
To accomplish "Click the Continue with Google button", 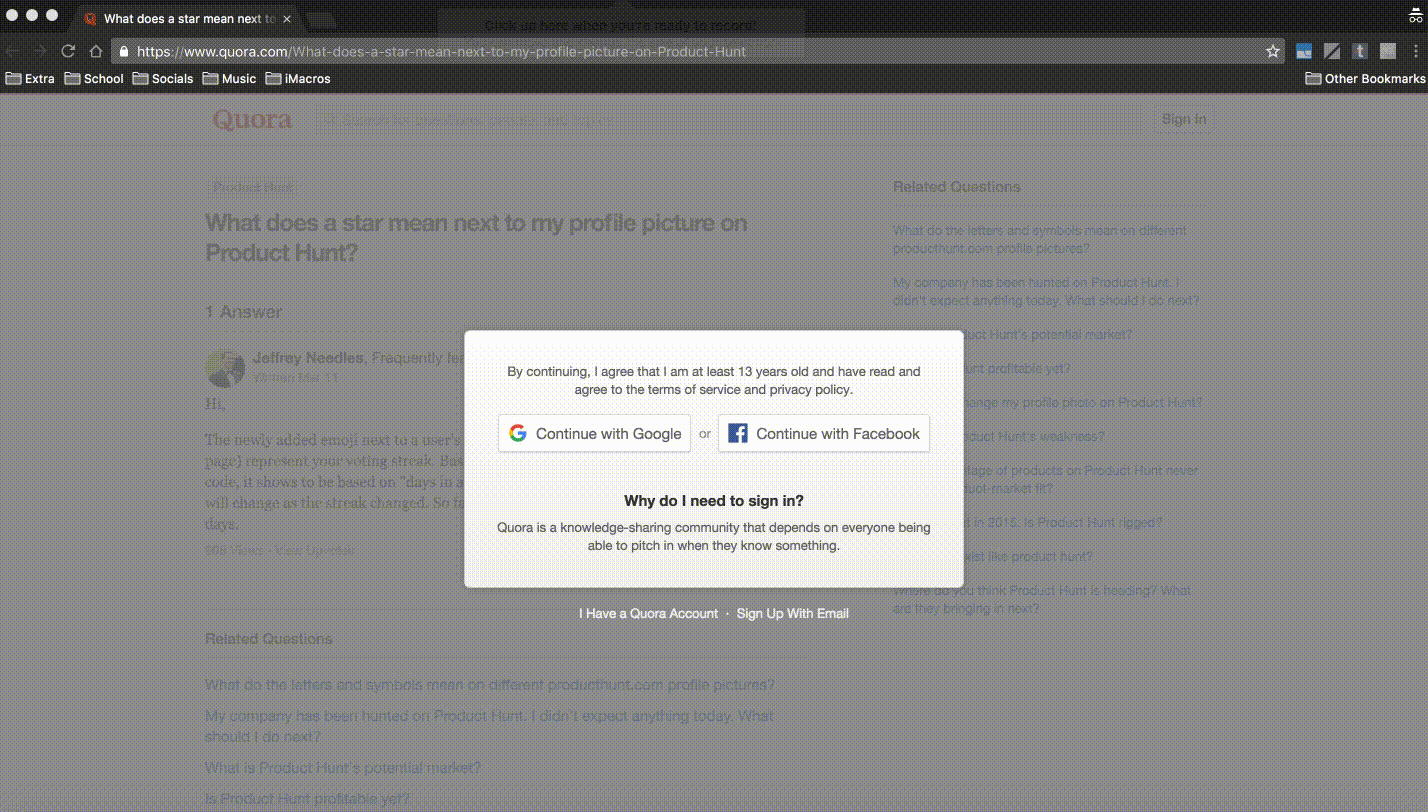I will click(x=594, y=433).
